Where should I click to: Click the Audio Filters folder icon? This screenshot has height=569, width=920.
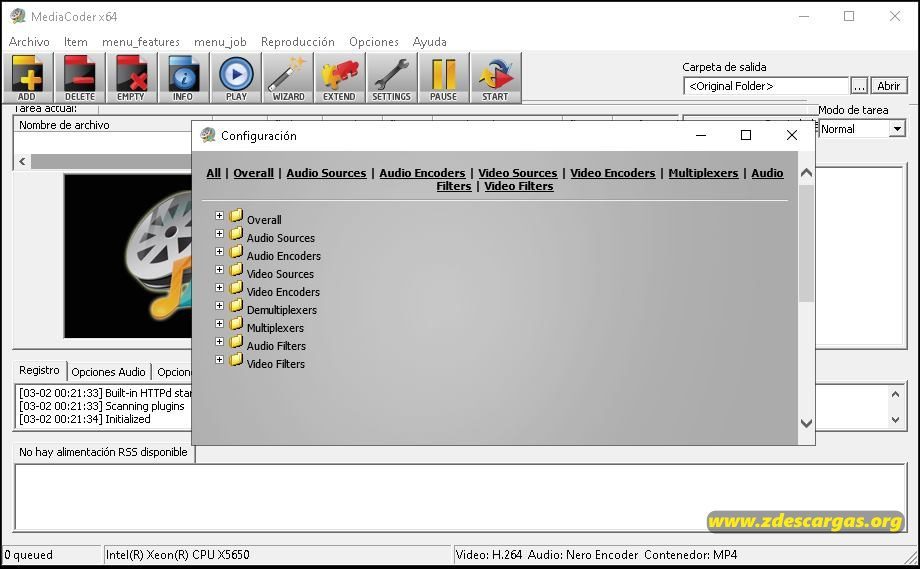click(236, 342)
